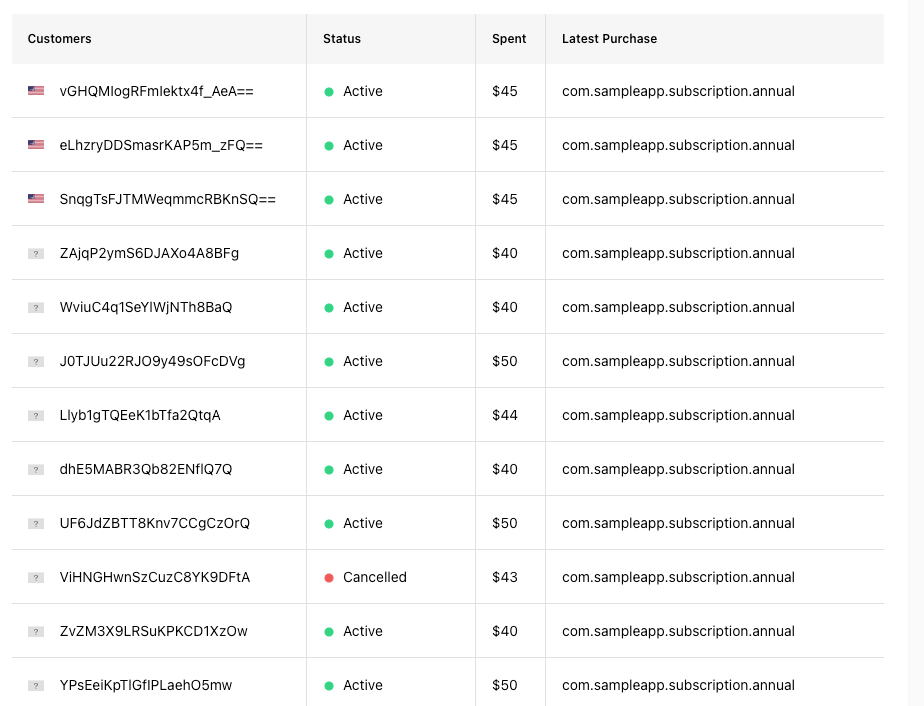Click unknown flag icon for WviuC4q1SeYIWjNTh8BaQ
The height and width of the screenshot is (706, 924).
click(36, 308)
